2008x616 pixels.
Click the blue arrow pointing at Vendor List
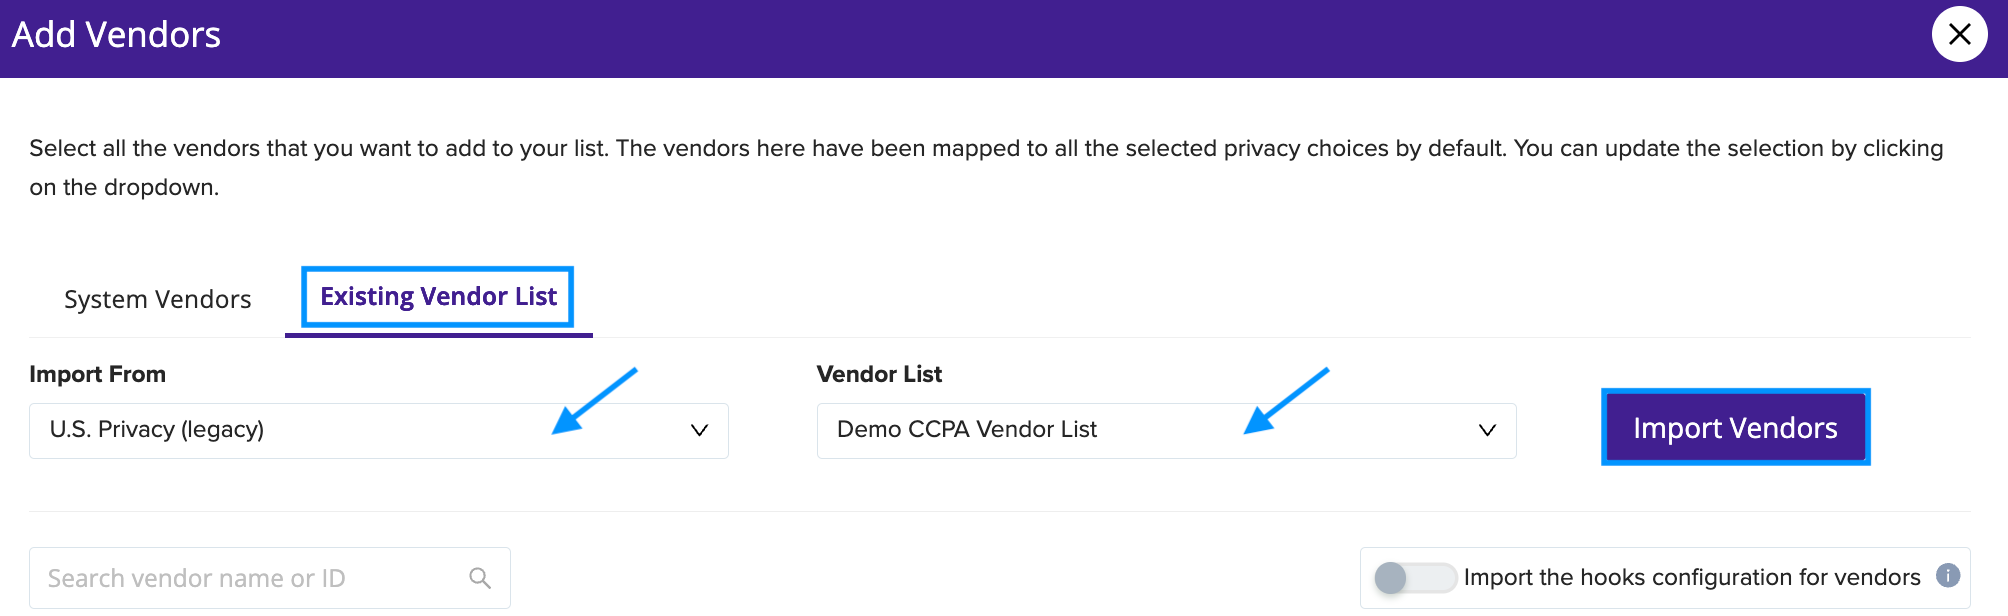point(1286,401)
